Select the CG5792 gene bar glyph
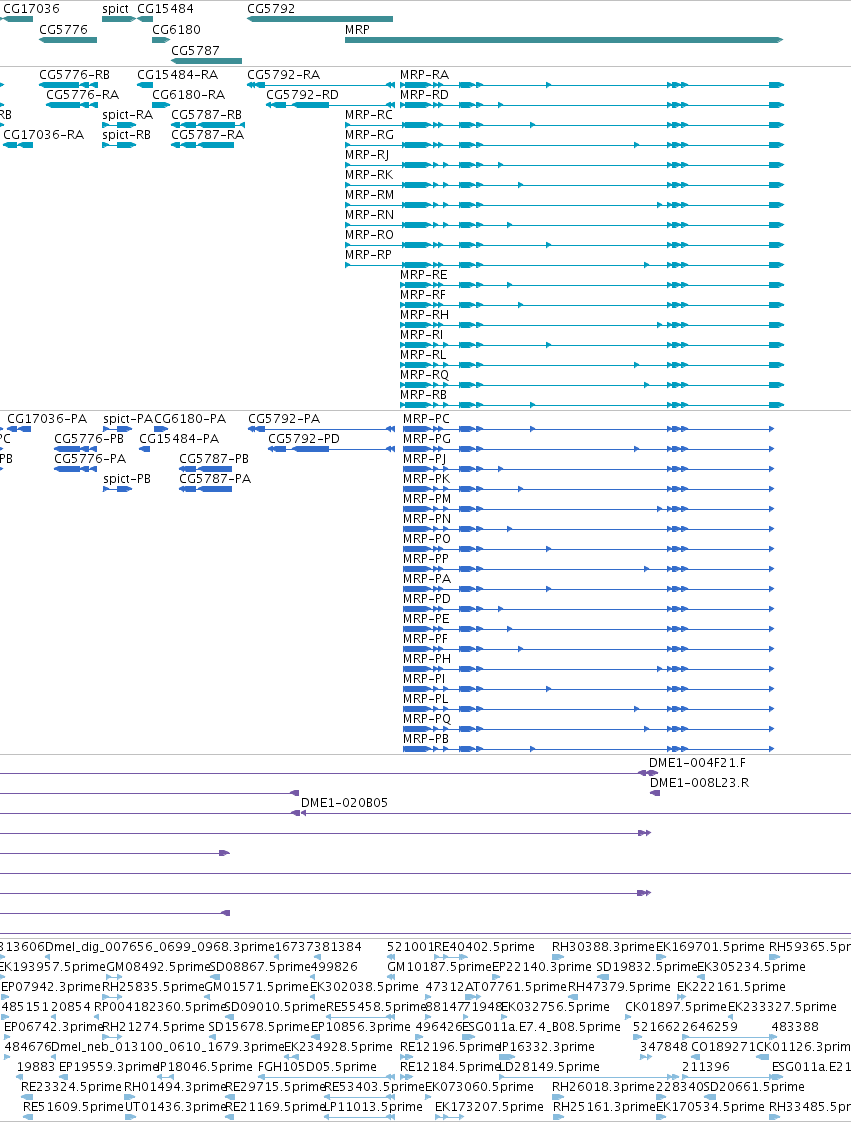This screenshot has height=1122, width=851. [x=320, y=19]
